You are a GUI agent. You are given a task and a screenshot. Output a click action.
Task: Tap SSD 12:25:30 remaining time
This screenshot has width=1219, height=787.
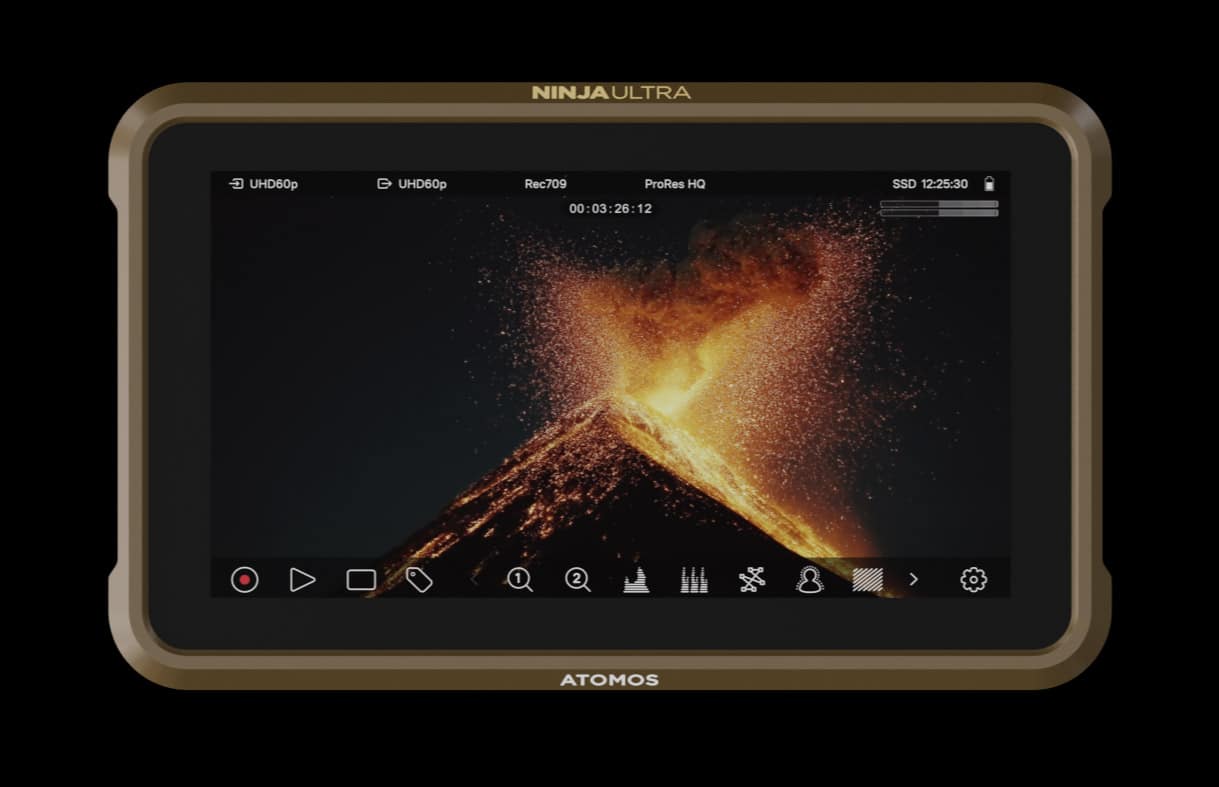(x=929, y=184)
